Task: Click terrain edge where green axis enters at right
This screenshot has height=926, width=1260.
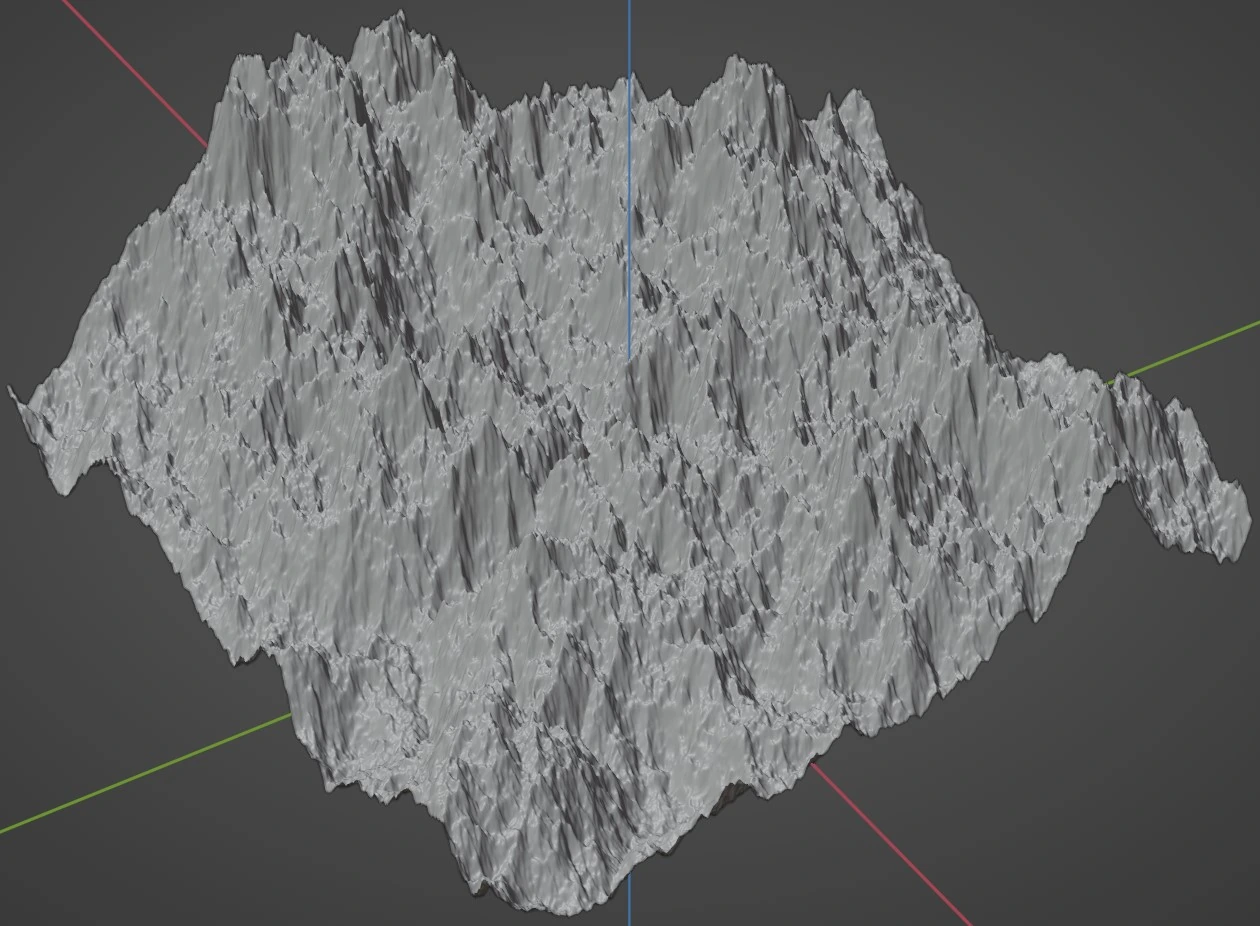Action: tap(1112, 380)
